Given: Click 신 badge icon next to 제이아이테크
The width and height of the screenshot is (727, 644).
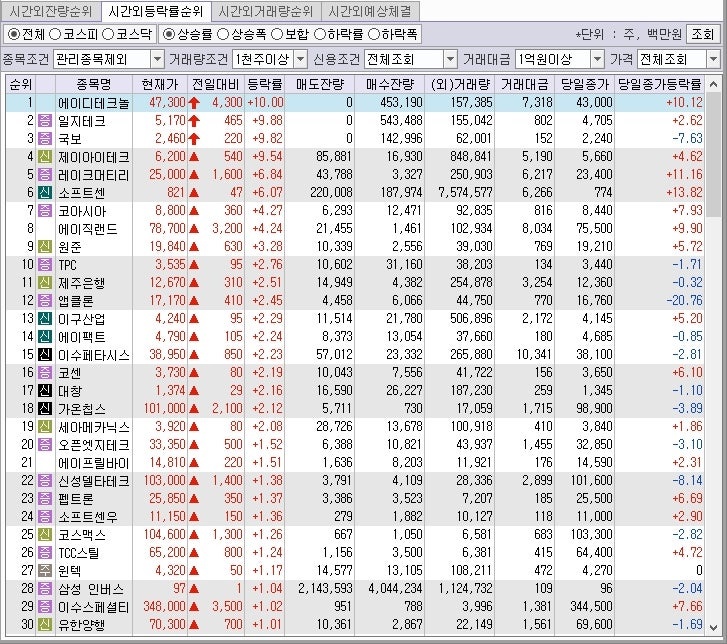Looking at the screenshot, I should click(x=45, y=157).
